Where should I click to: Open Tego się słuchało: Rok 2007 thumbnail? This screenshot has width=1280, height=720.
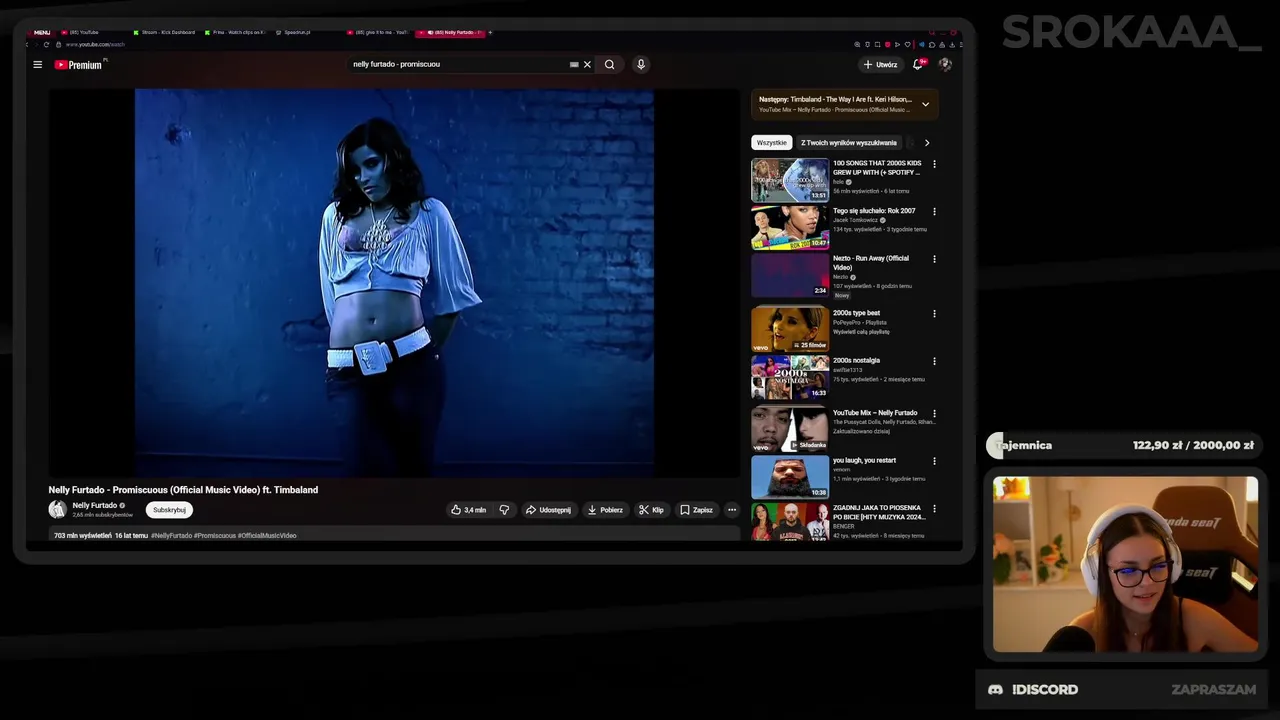point(790,228)
